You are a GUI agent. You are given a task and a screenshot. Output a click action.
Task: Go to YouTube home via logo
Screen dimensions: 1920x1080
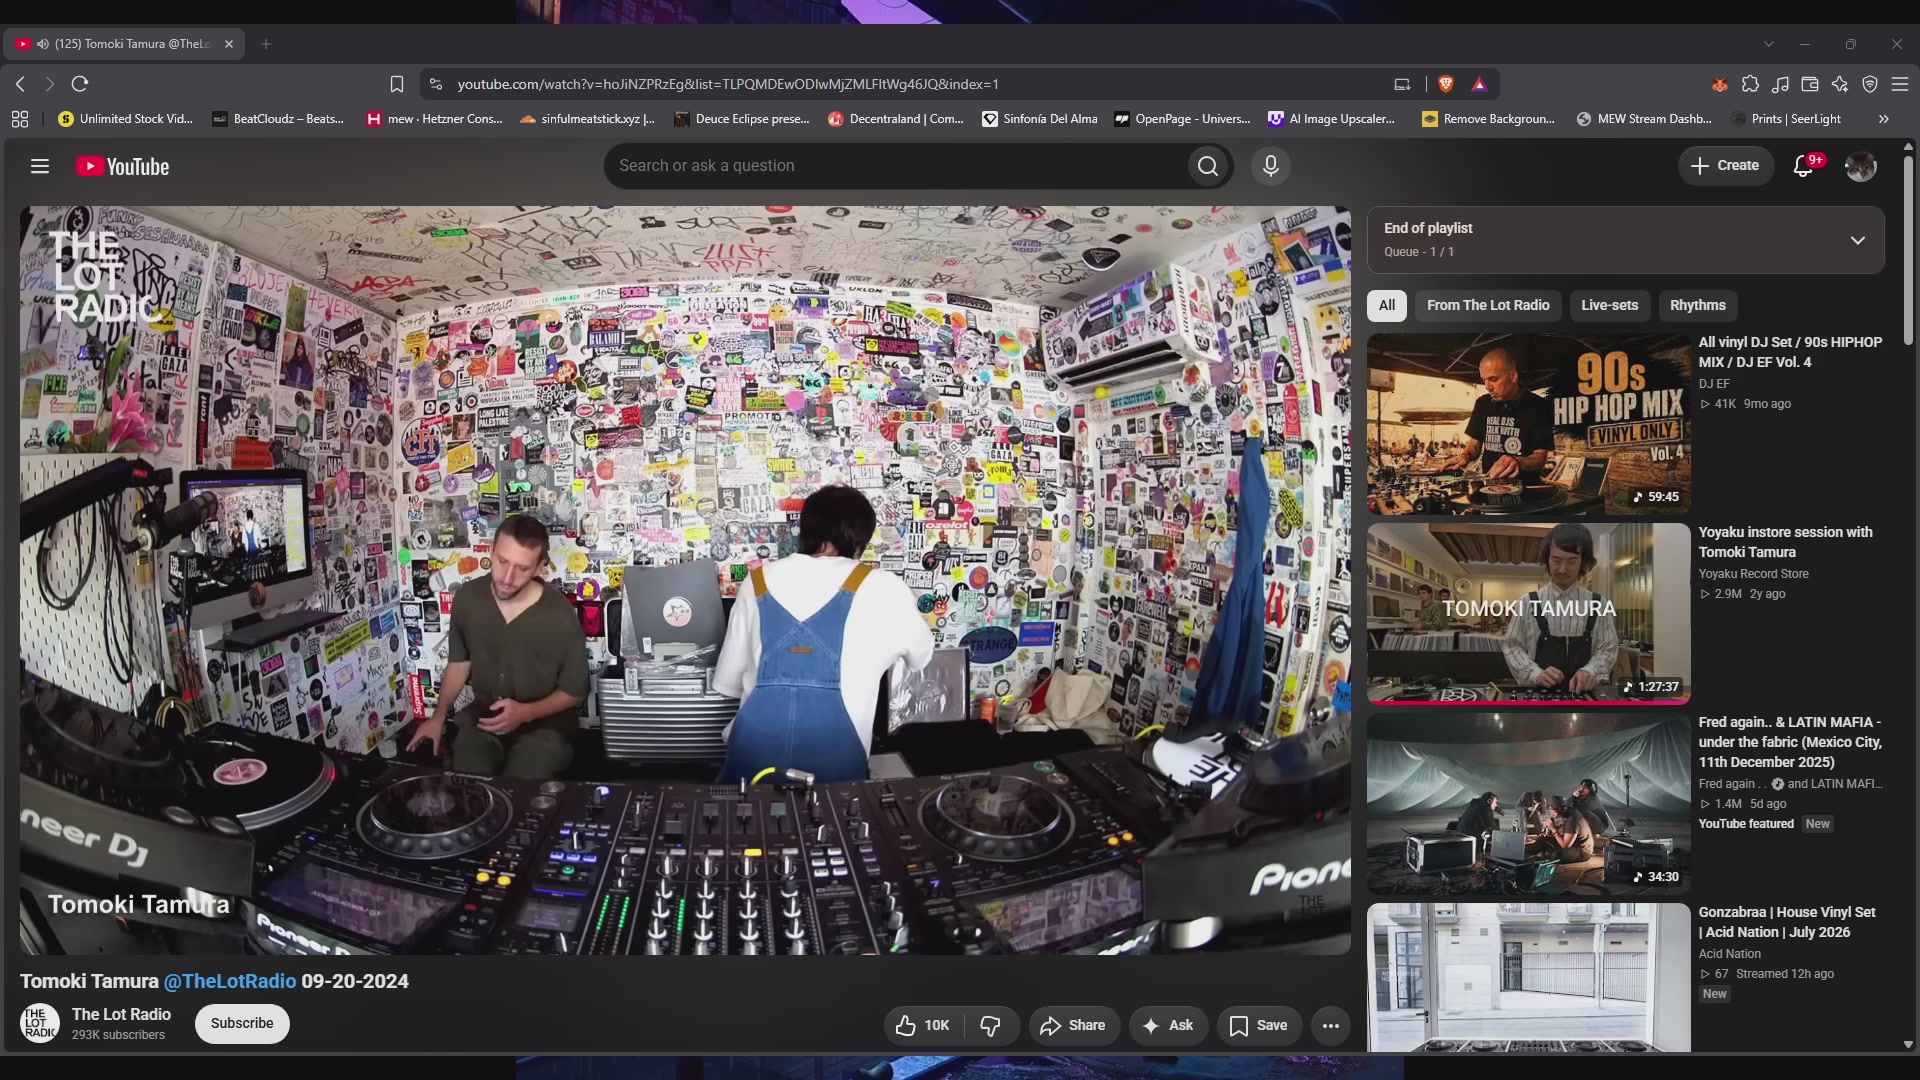(x=123, y=166)
